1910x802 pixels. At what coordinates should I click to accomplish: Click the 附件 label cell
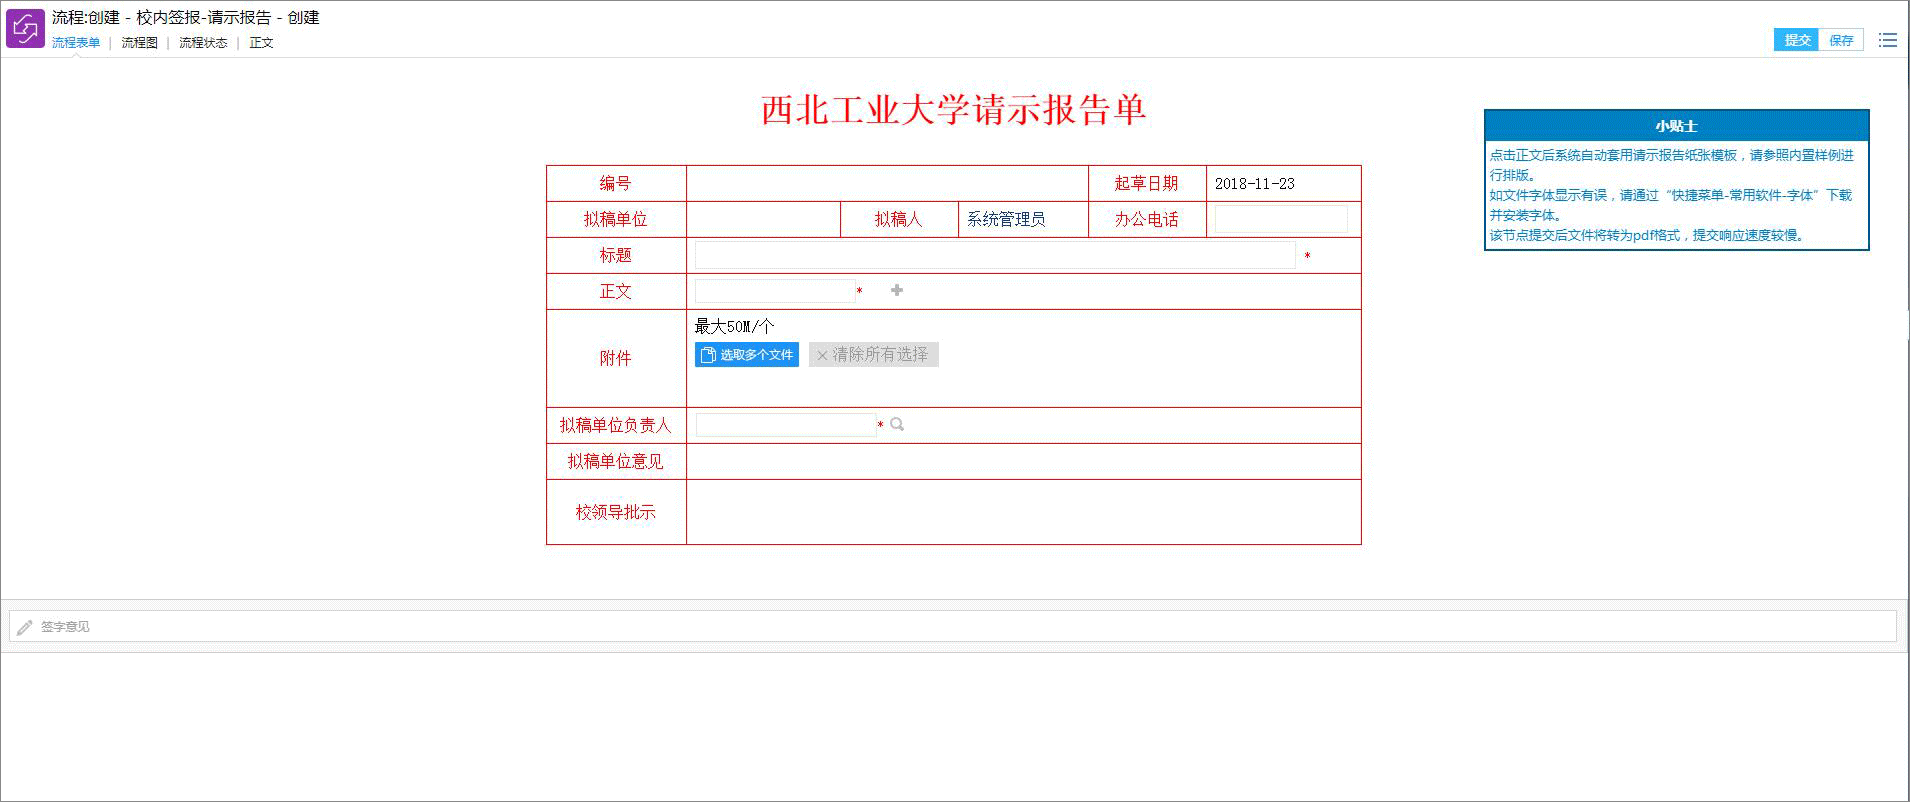pyautogui.click(x=616, y=358)
